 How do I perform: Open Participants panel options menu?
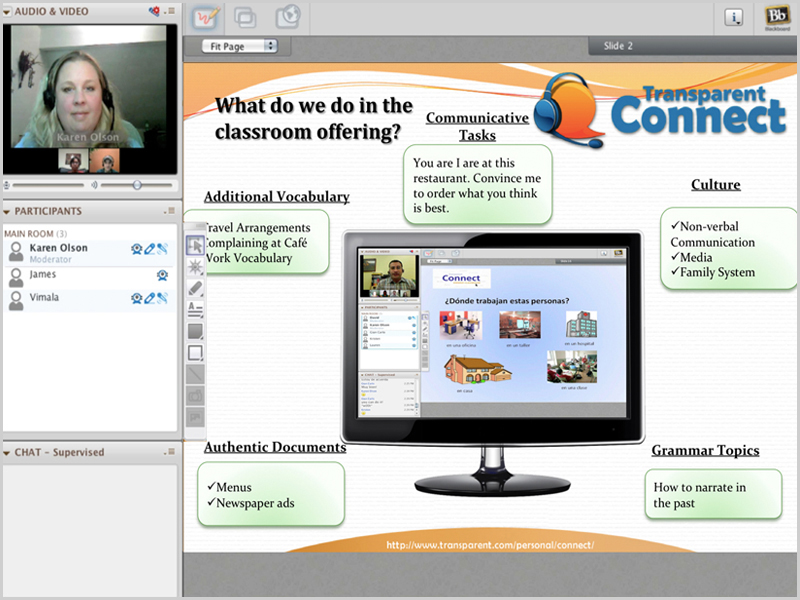coord(170,211)
